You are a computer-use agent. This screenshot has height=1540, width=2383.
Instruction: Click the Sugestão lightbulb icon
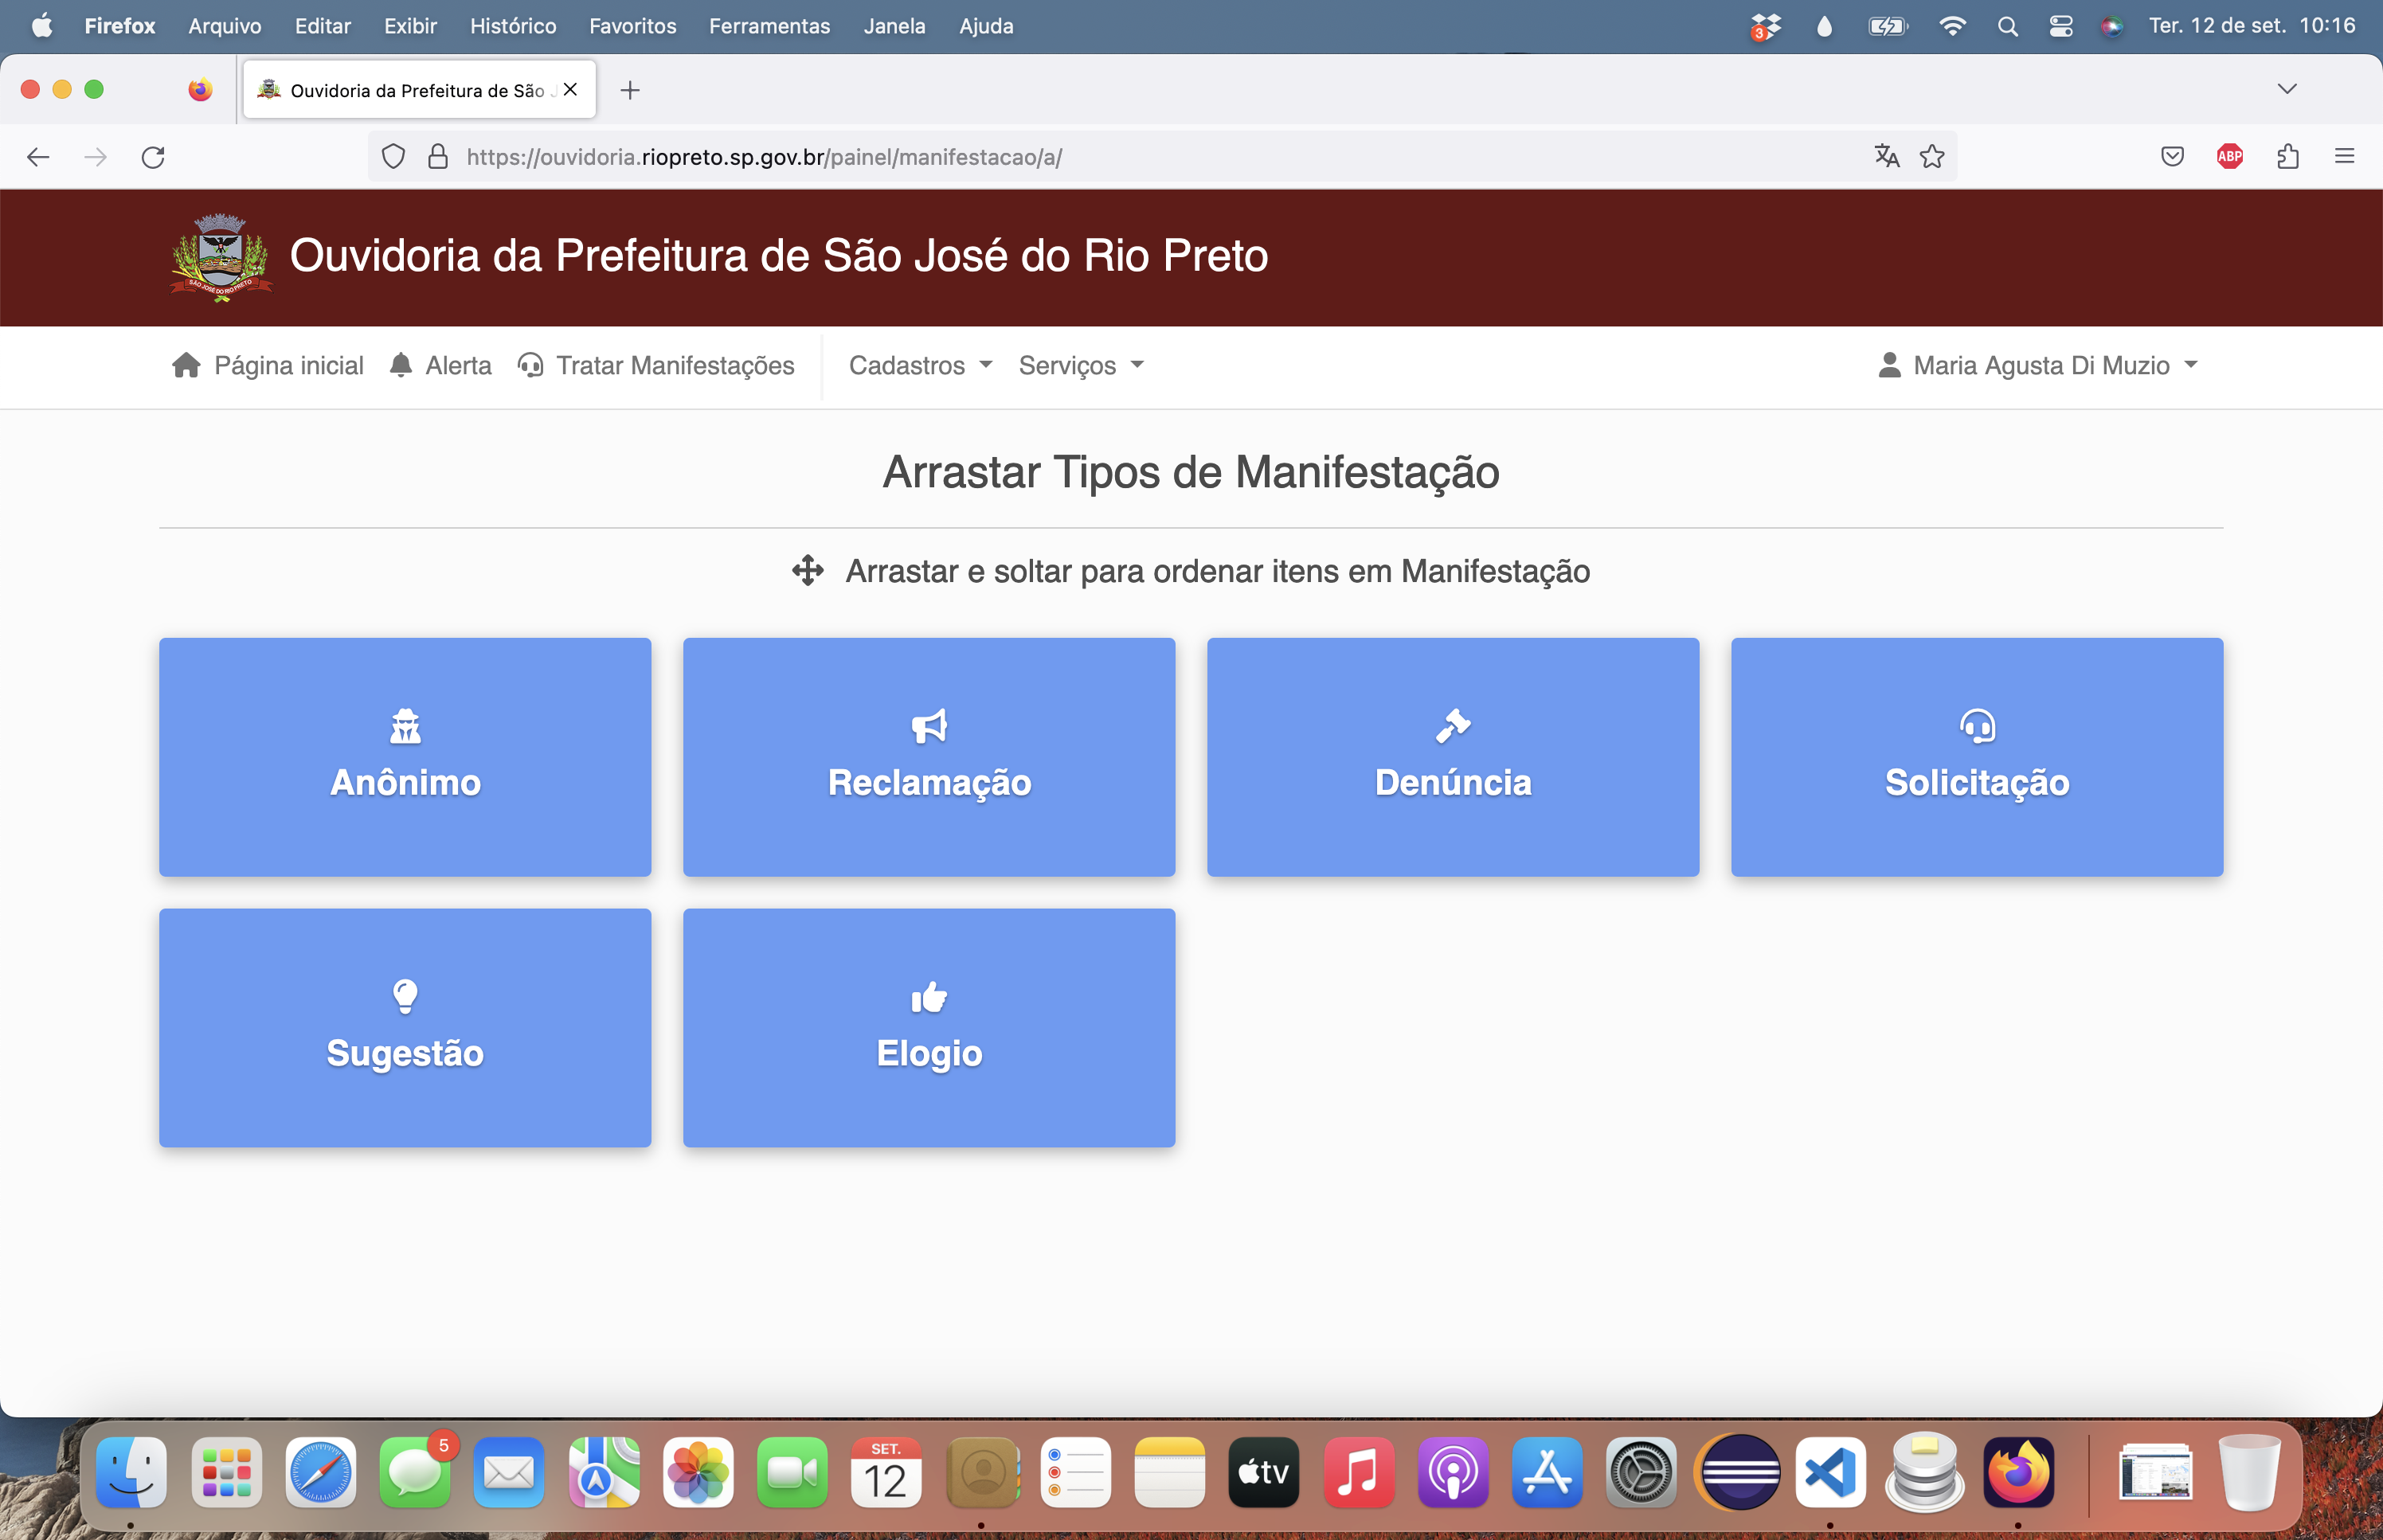coord(405,996)
